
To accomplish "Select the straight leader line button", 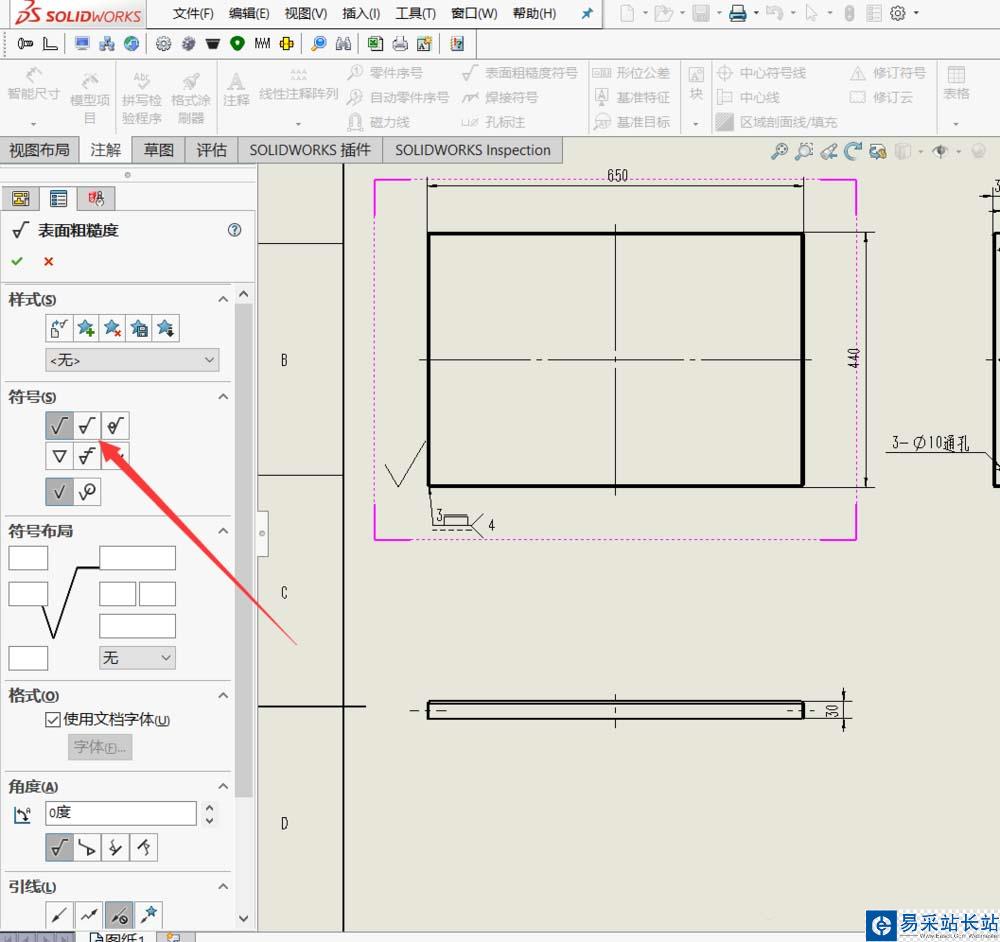I will pos(59,915).
